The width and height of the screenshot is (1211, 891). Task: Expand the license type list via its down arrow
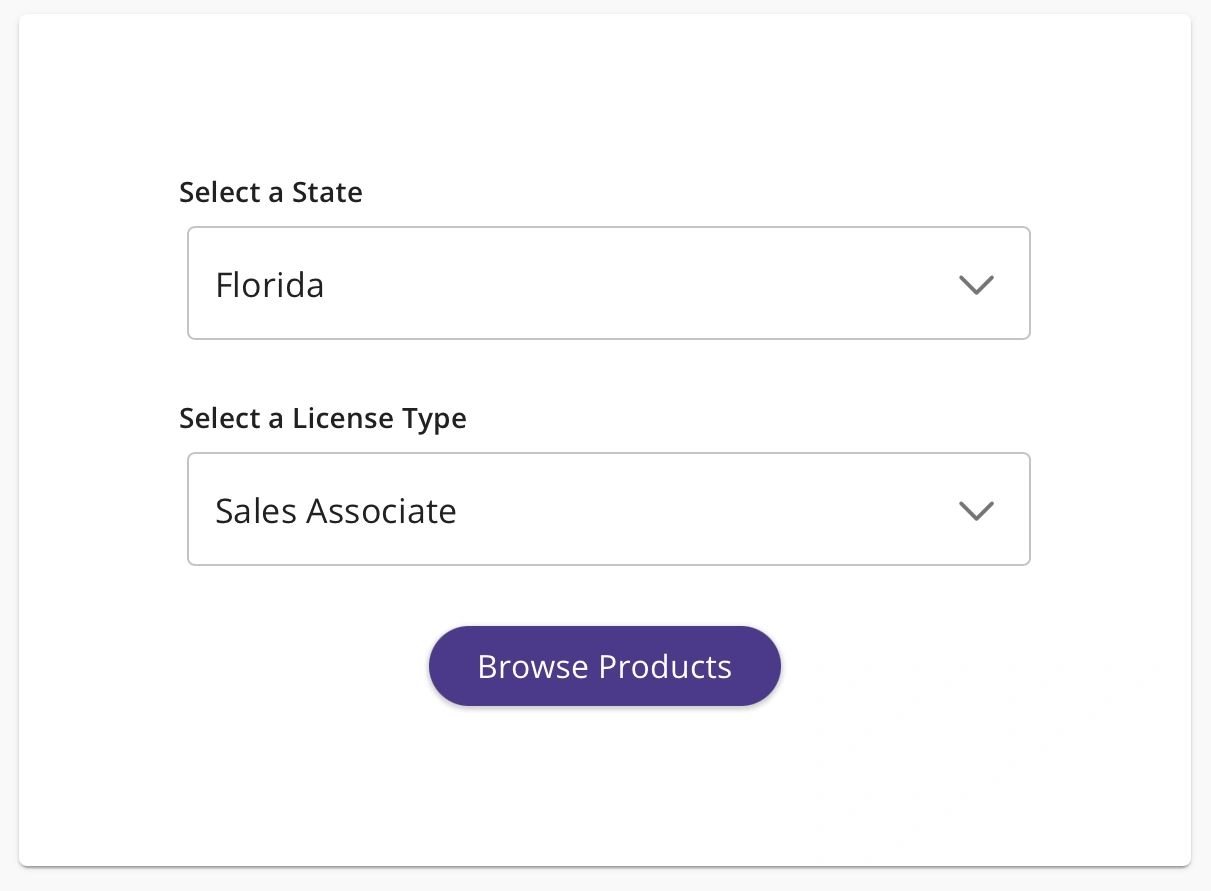pyautogui.click(x=976, y=511)
